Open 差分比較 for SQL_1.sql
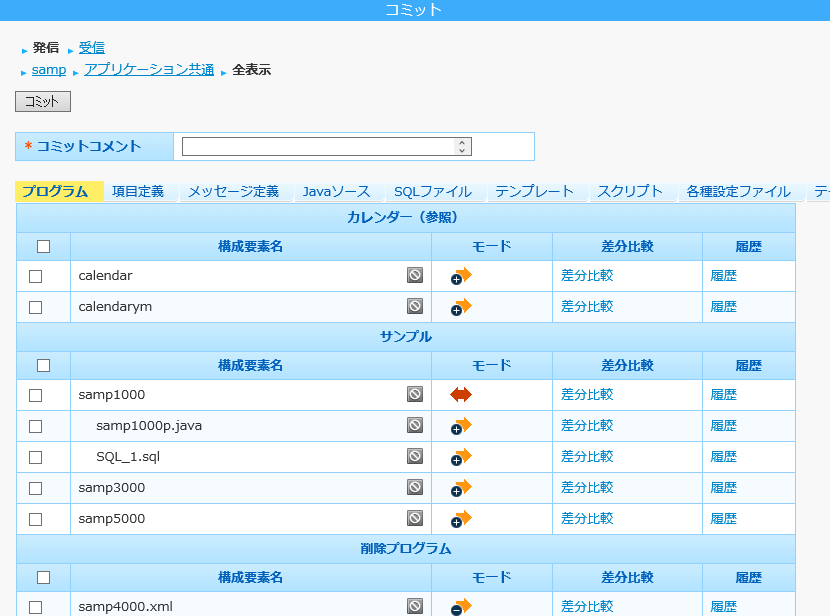 click(x=587, y=456)
